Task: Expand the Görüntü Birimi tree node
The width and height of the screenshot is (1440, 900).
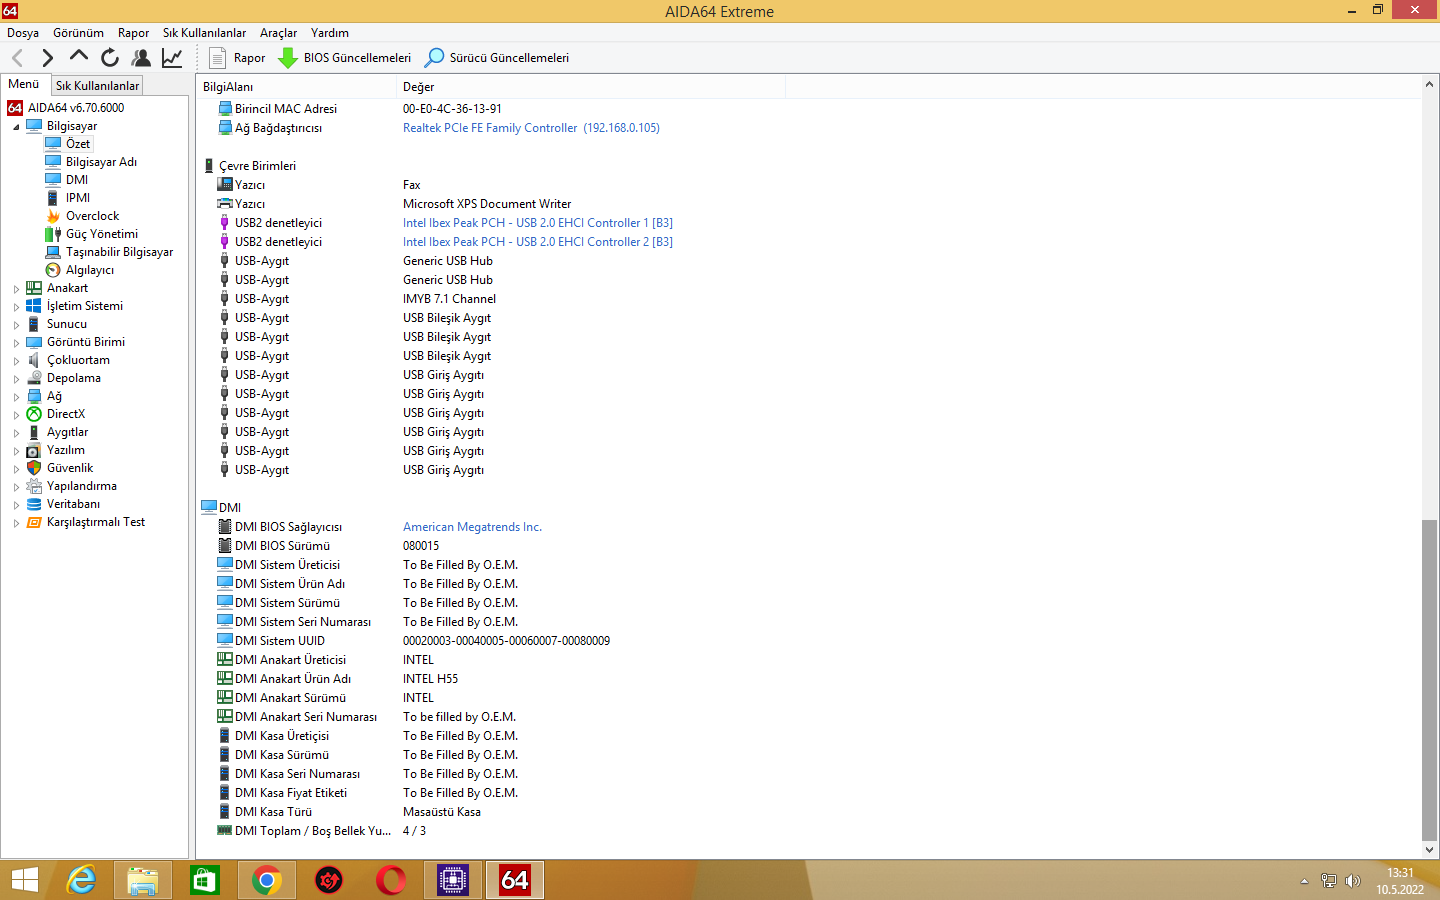Action: click(x=16, y=343)
